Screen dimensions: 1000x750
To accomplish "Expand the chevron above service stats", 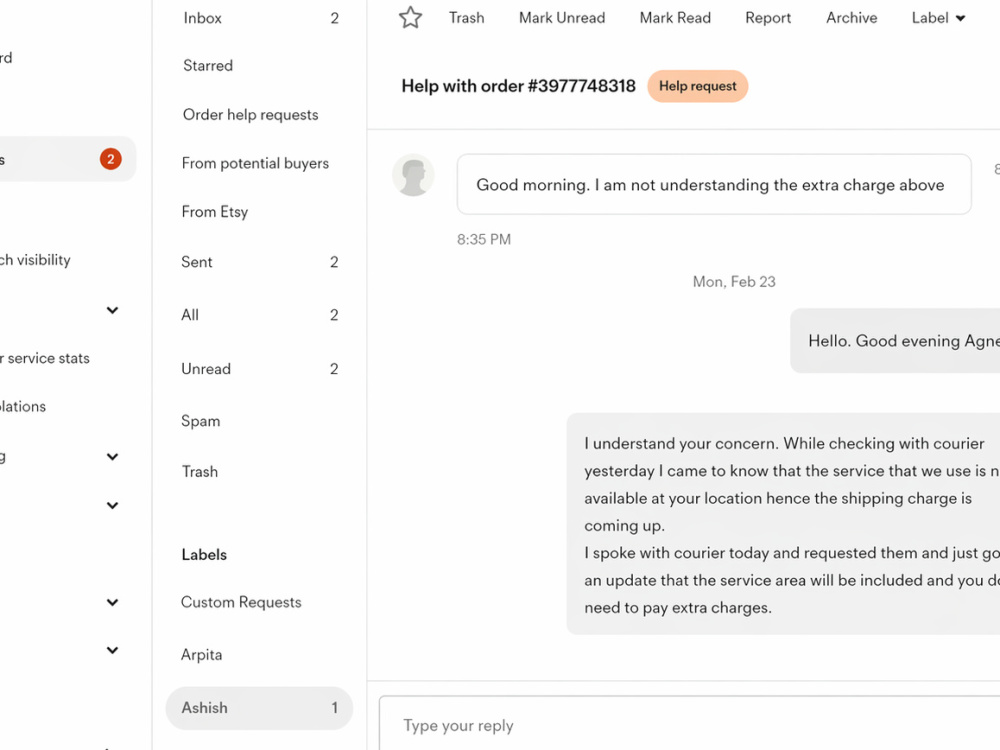I will 112,311.
